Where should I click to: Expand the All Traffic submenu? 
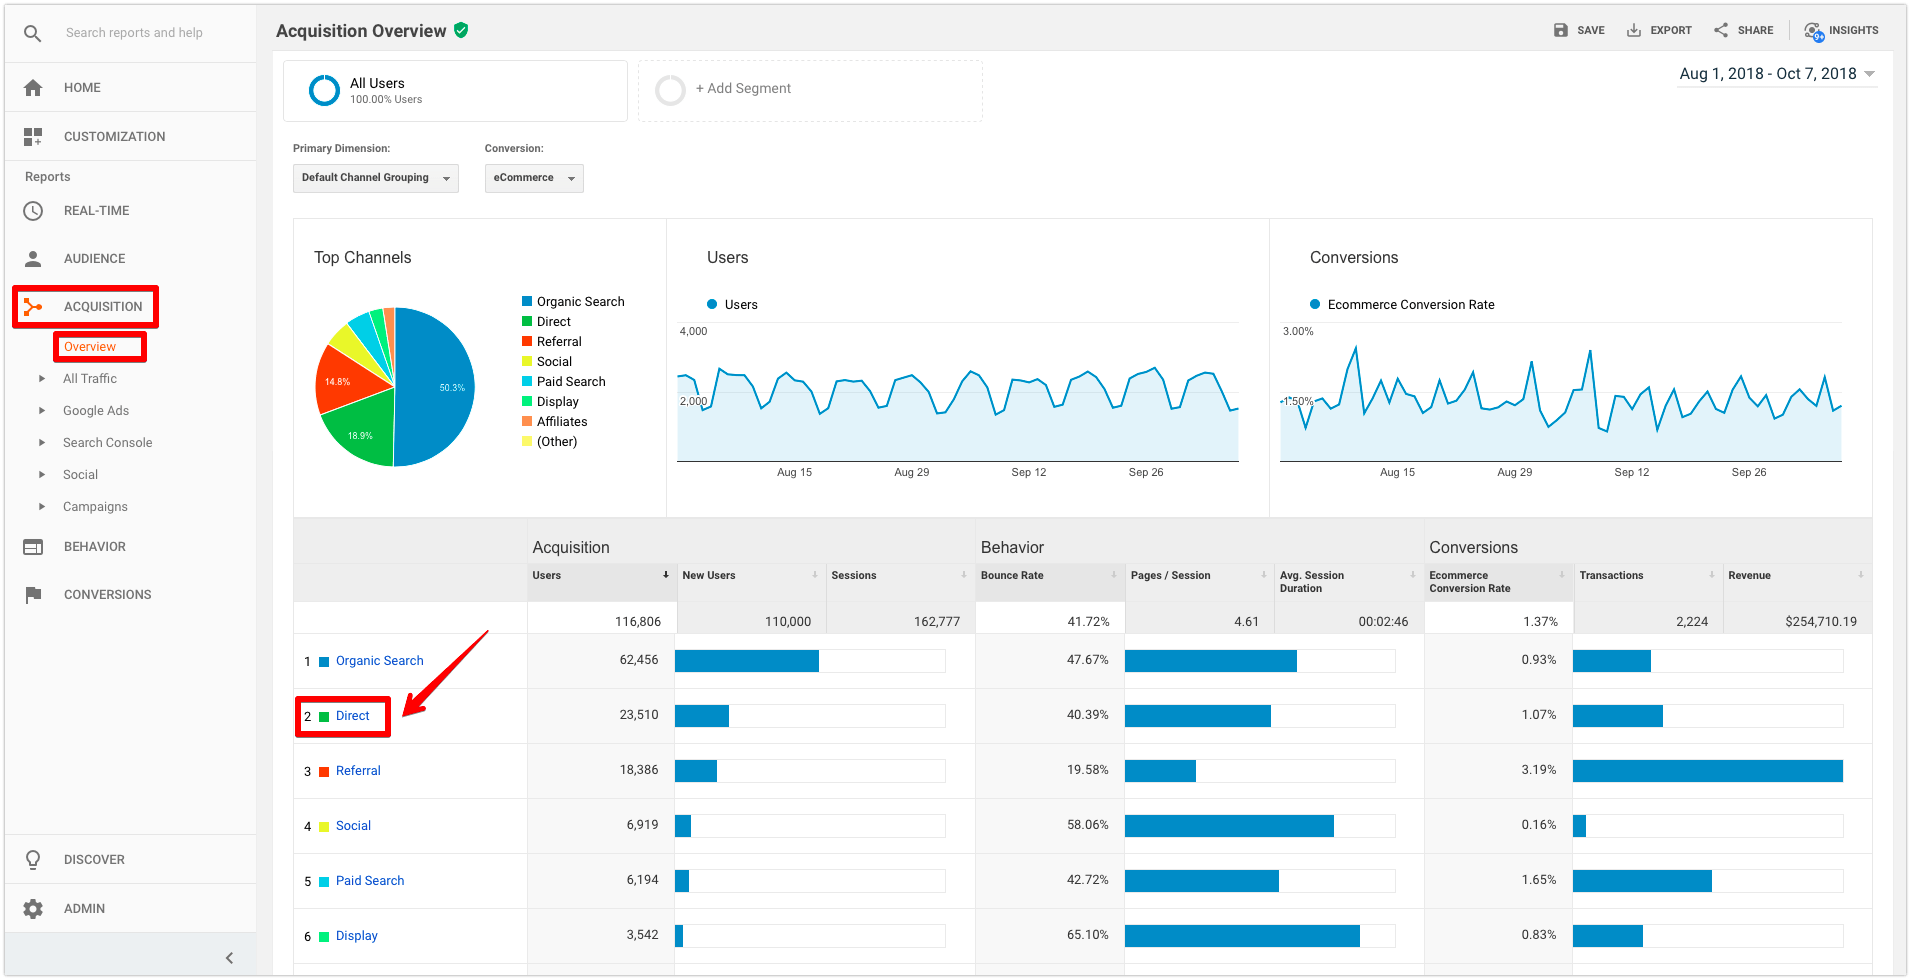(x=42, y=379)
